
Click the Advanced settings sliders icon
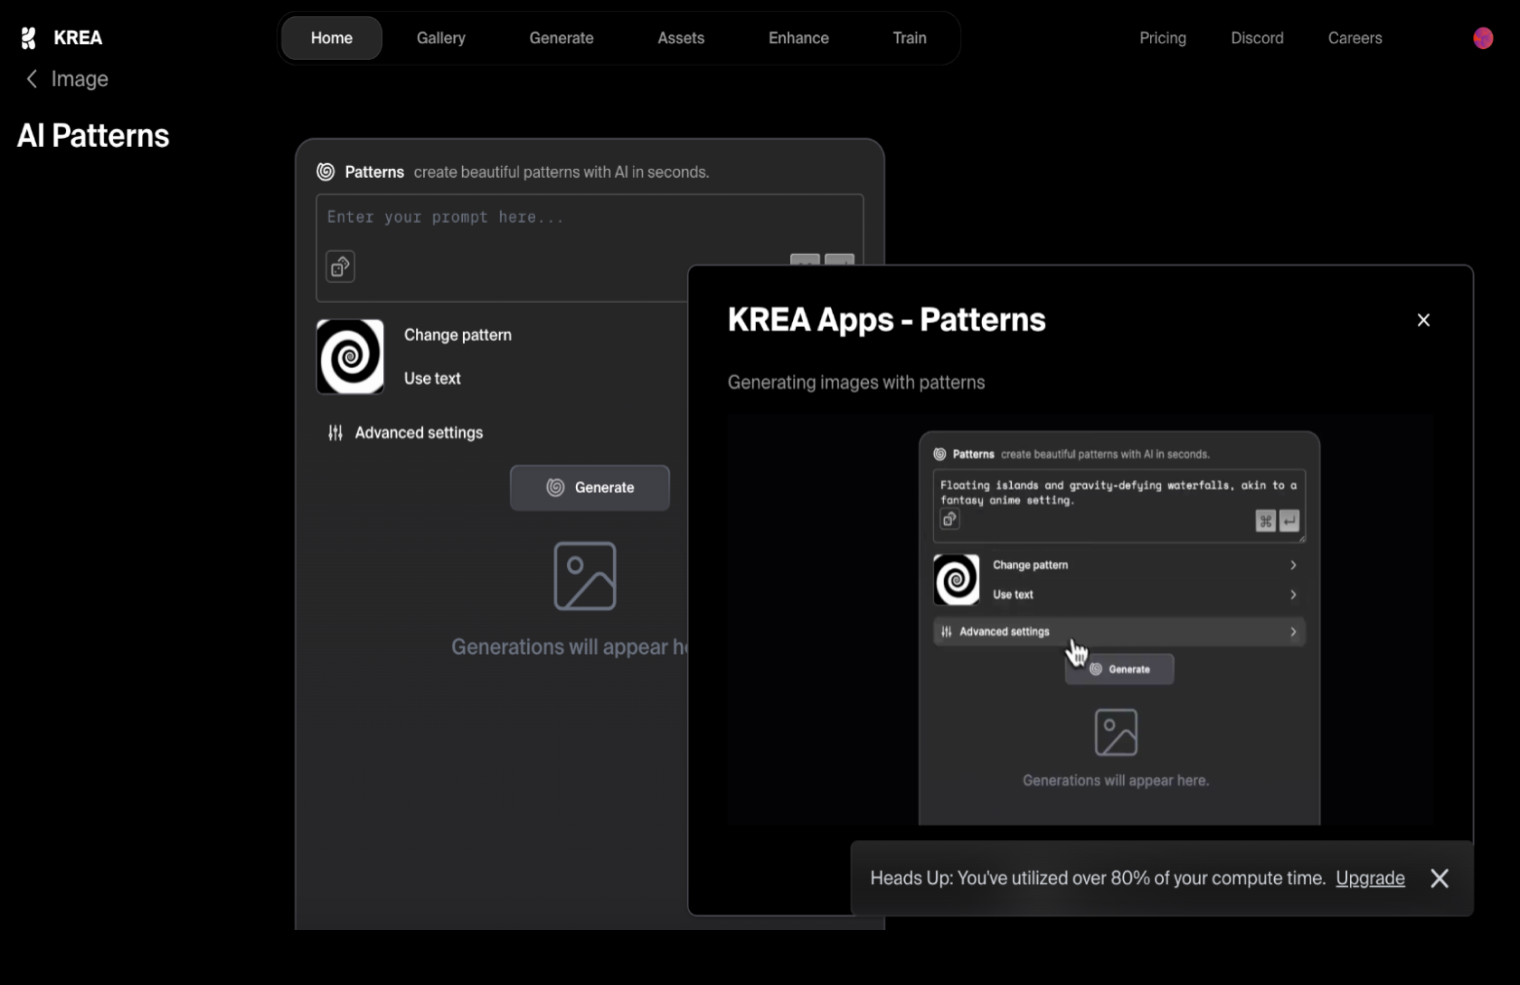coord(335,433)
